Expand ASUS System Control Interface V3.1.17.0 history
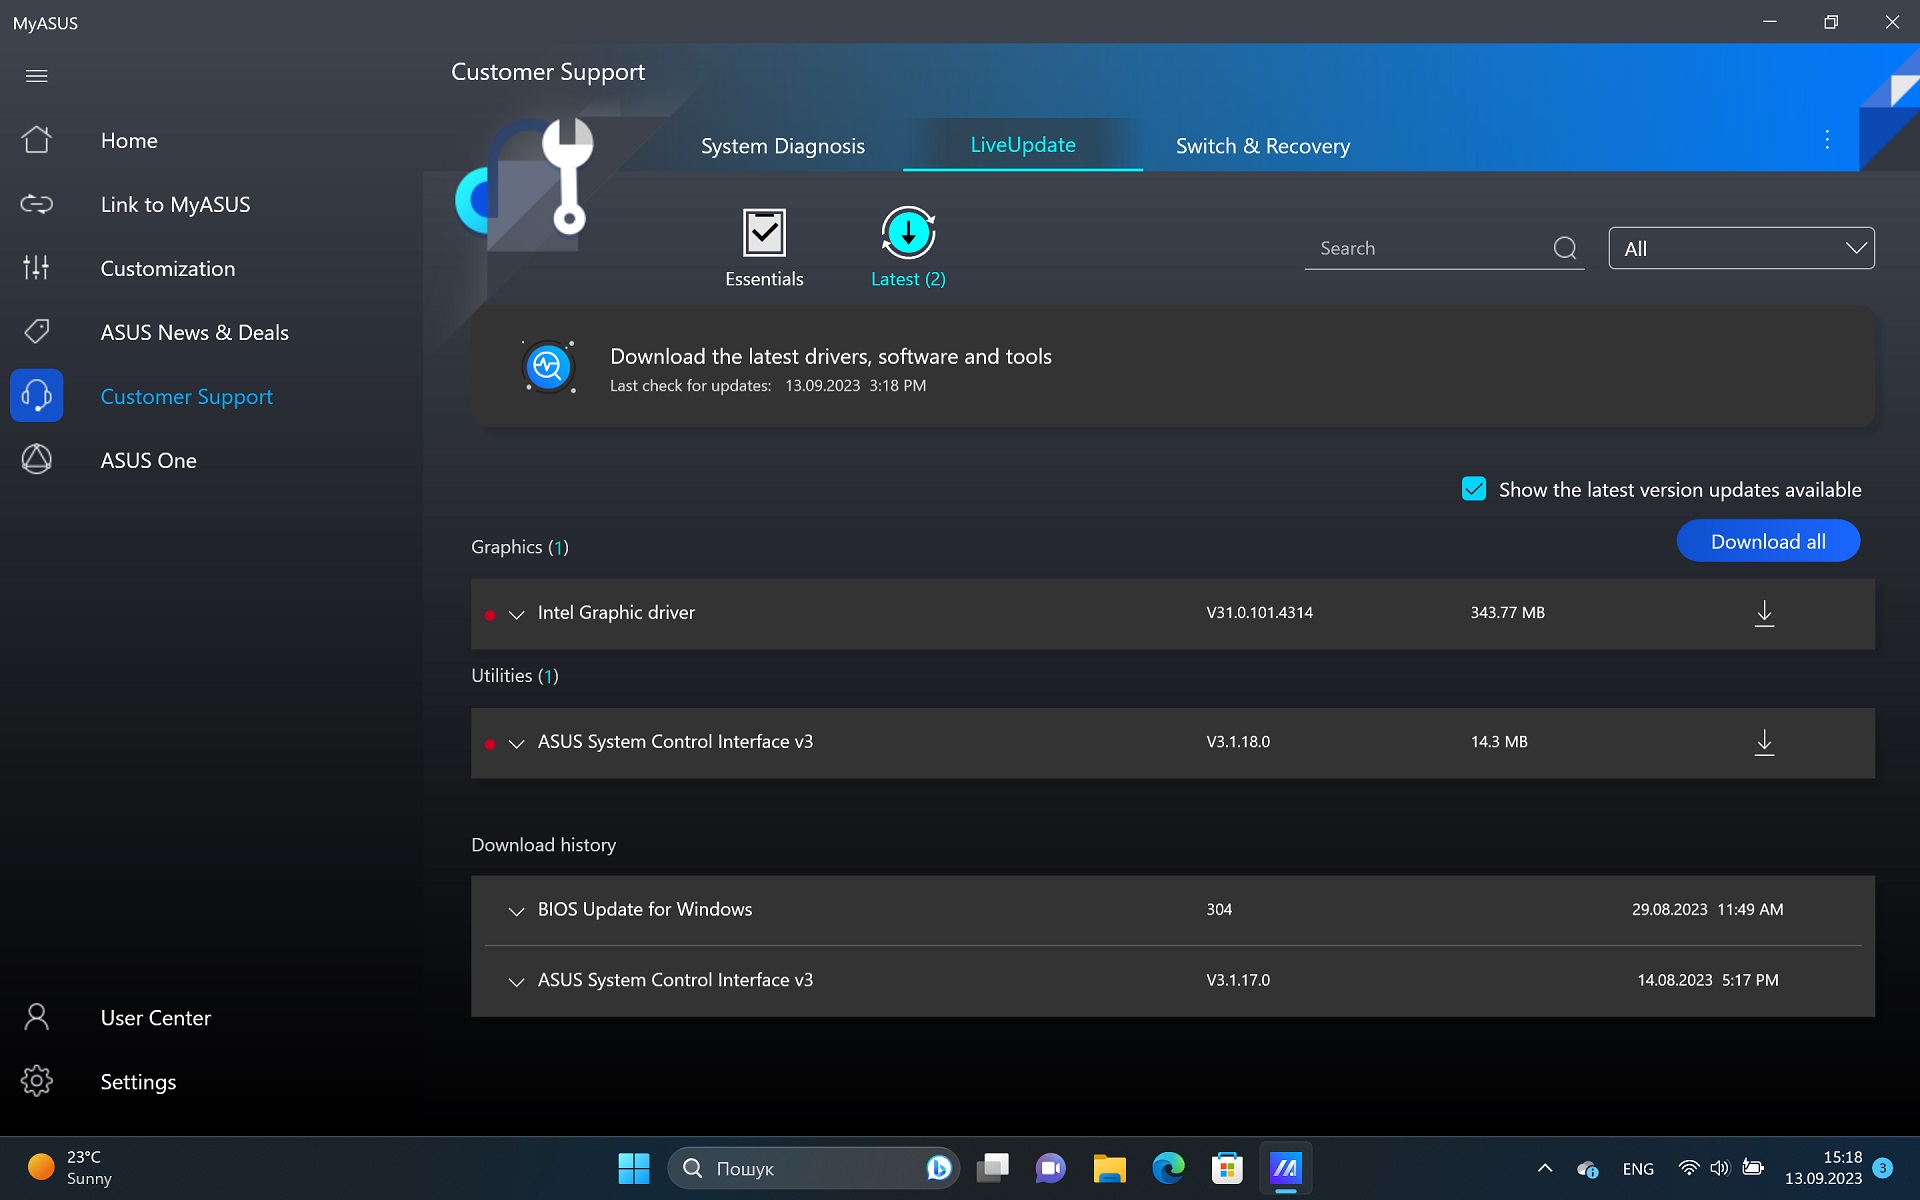 (516, 982)
